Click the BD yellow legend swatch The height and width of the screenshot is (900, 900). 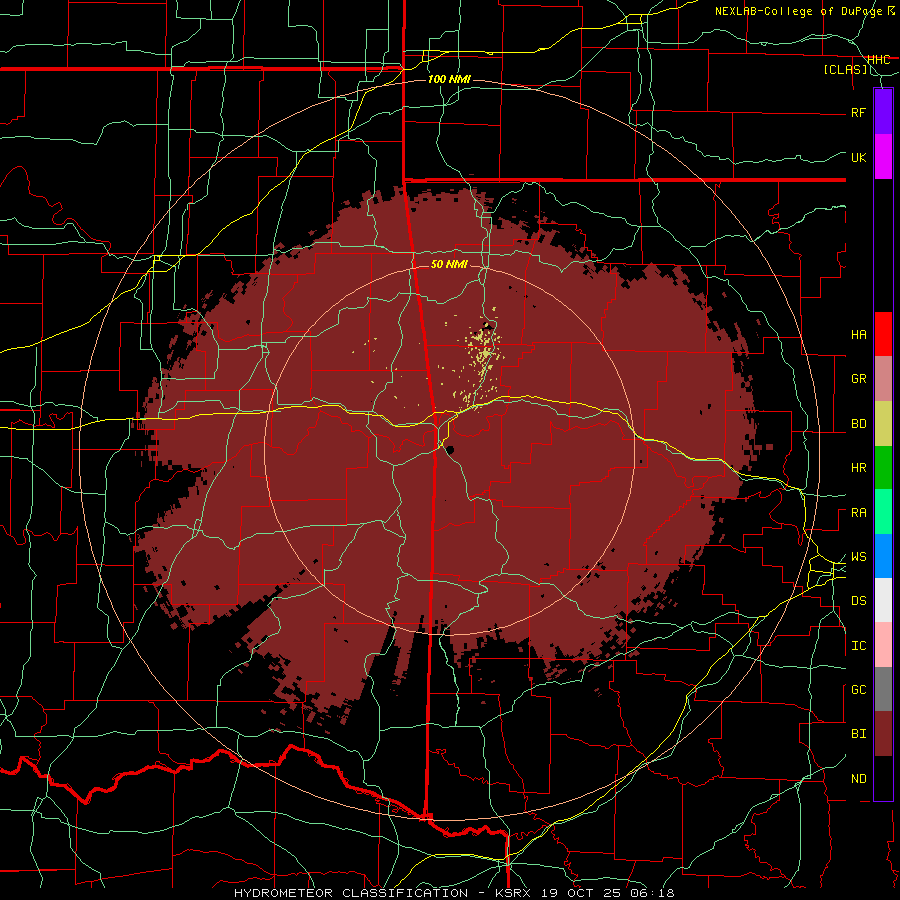tap(883, 423)
